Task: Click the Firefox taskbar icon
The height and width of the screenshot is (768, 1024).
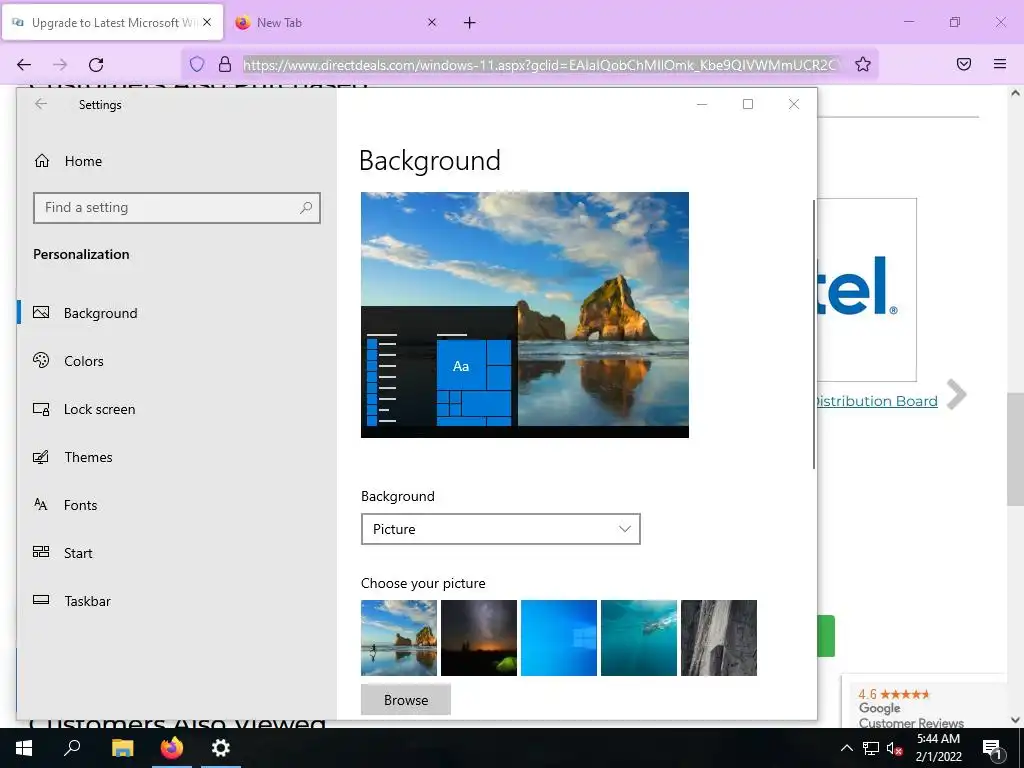Action: point(172,748)
